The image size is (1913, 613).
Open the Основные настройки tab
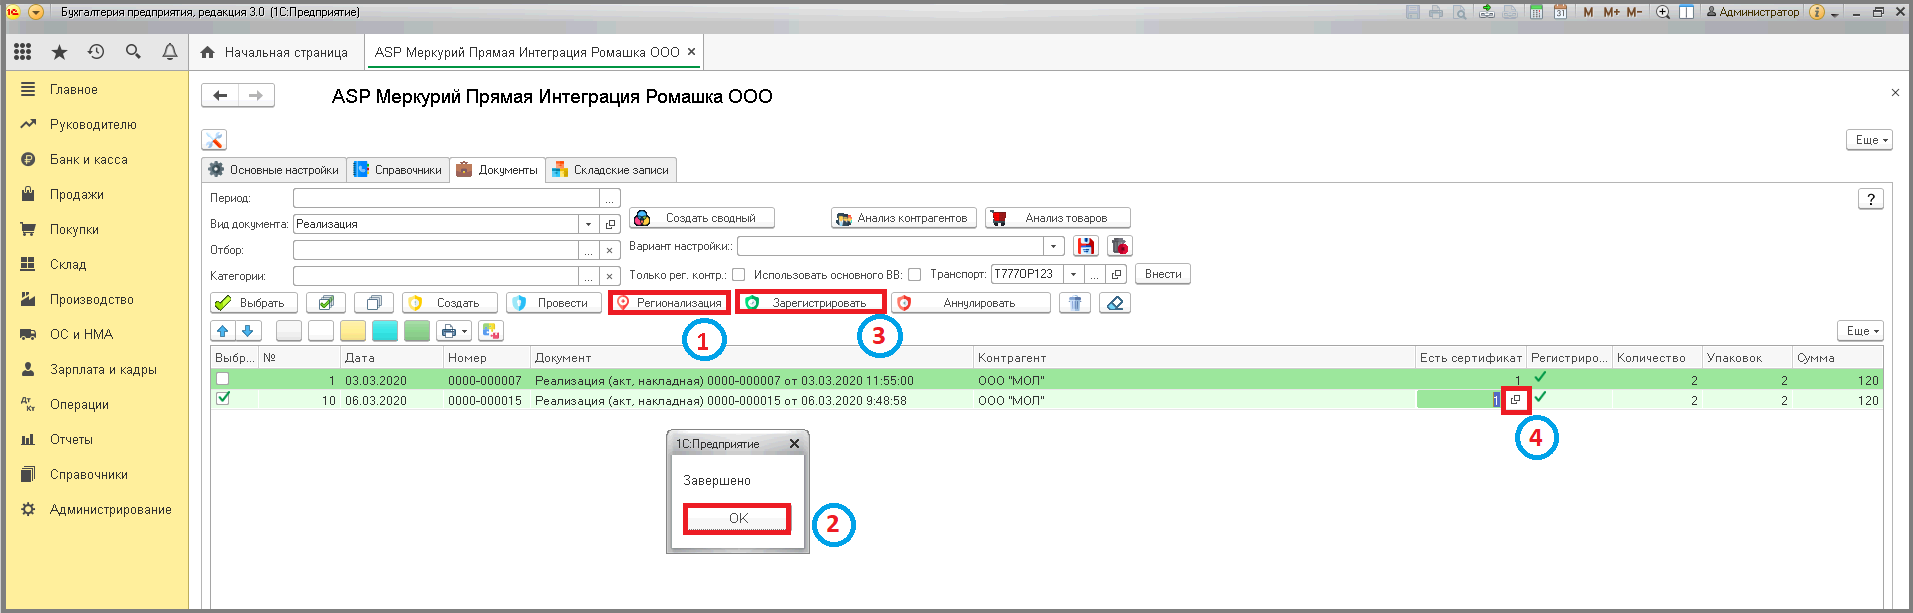pos(274,170)
